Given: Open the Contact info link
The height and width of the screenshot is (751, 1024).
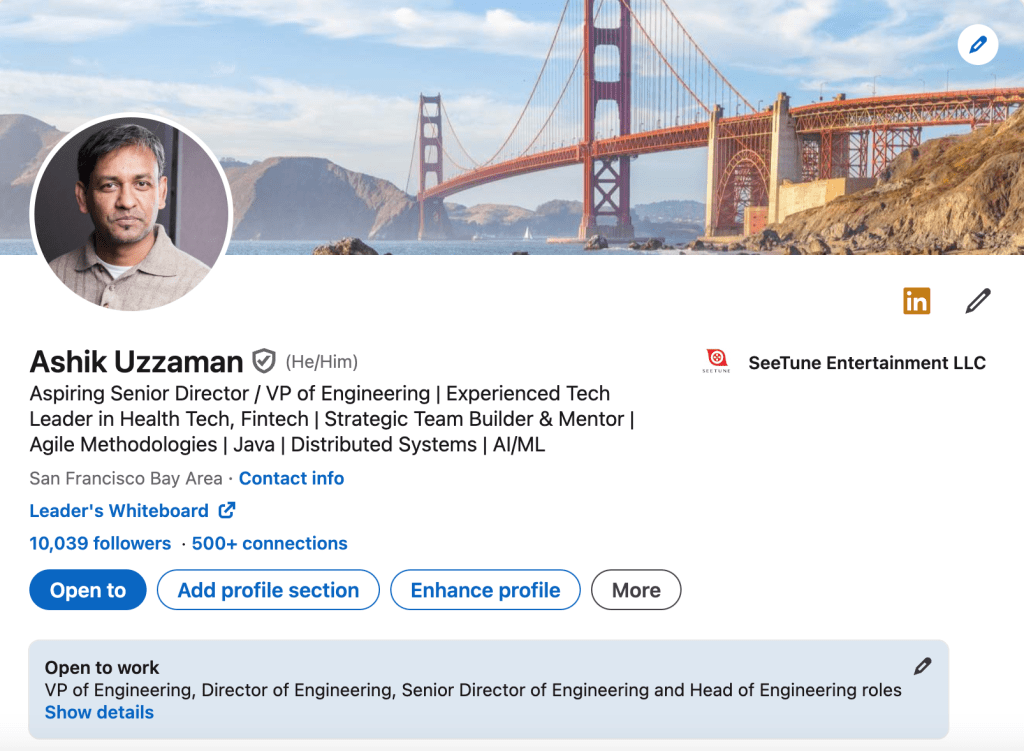Looking at the screenshot, I should (x=291, y=478).
